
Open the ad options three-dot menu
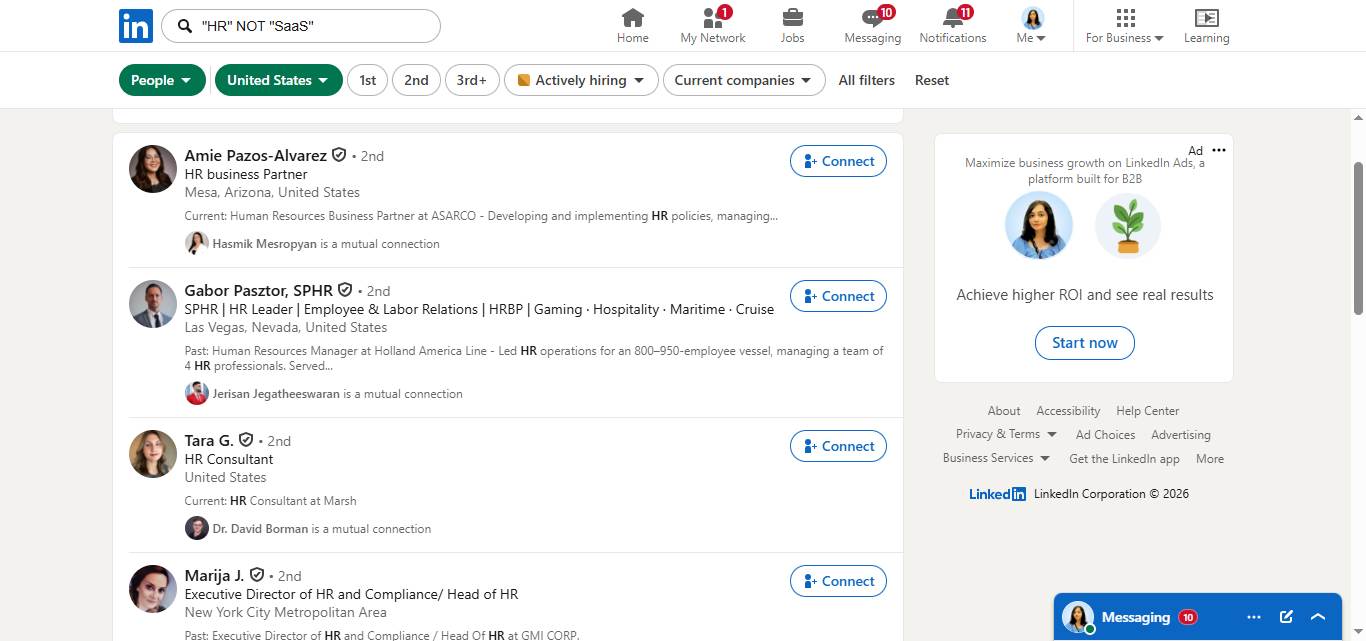click(1218, 150)
